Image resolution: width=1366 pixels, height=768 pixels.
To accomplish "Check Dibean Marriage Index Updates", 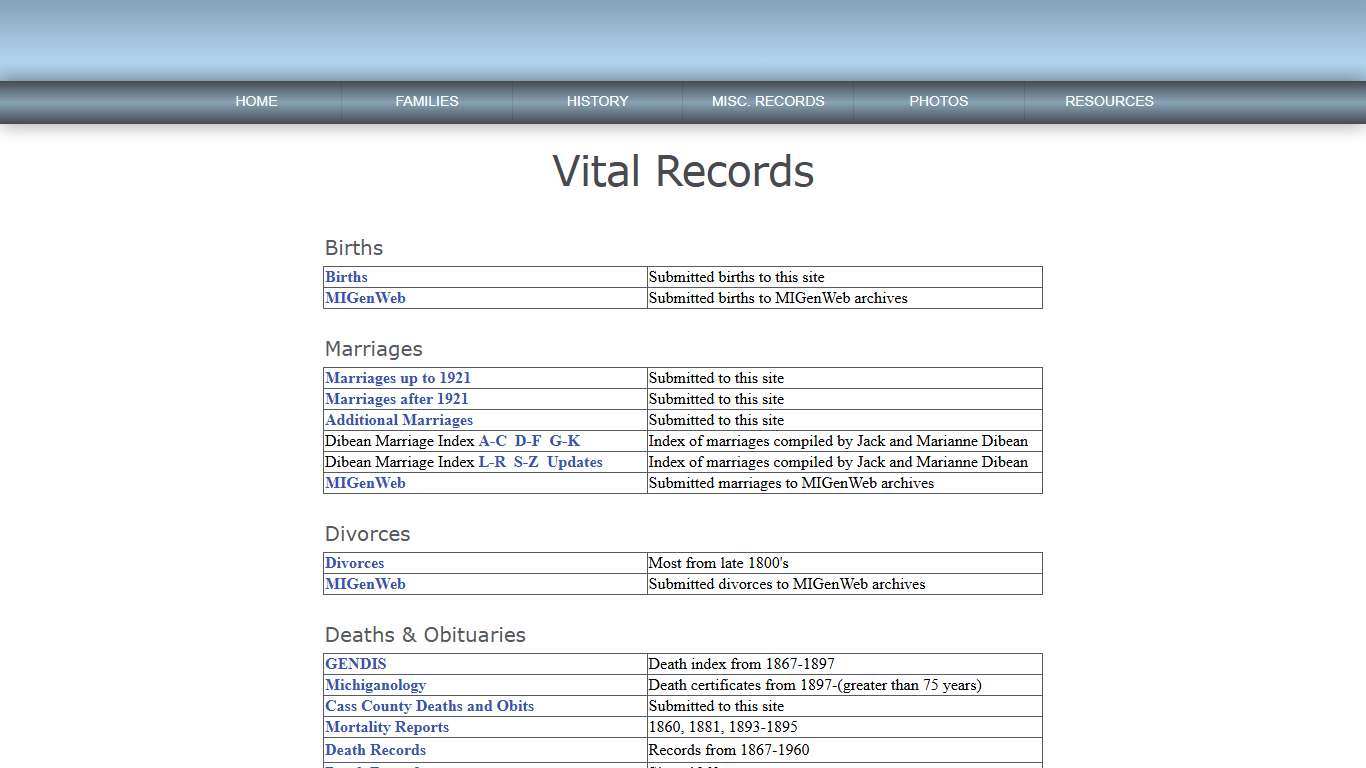I will (x=575, y=462).
